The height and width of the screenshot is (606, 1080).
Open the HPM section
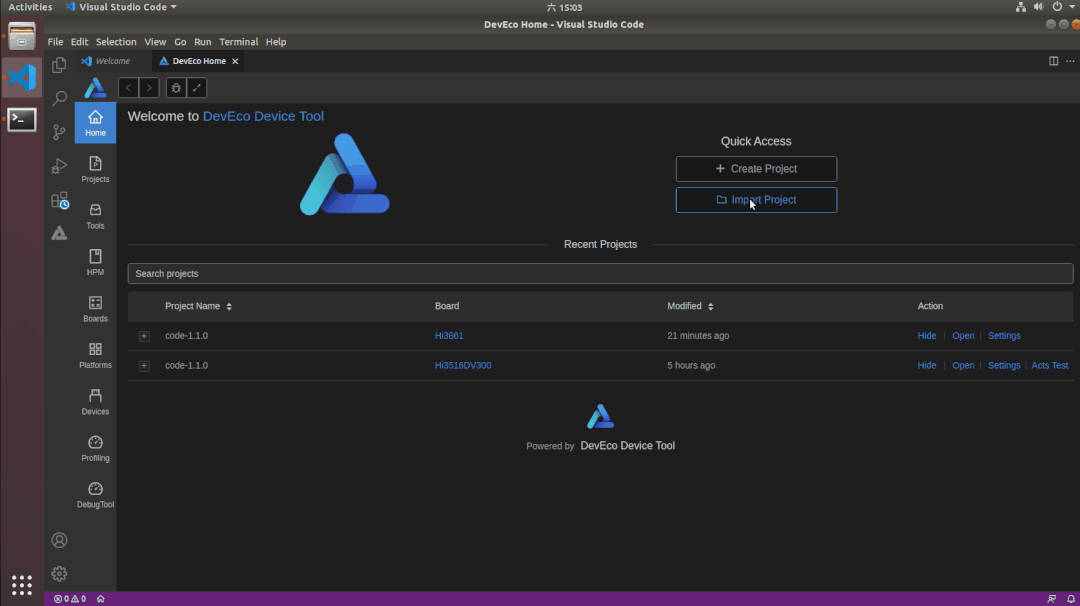[95, 262]
